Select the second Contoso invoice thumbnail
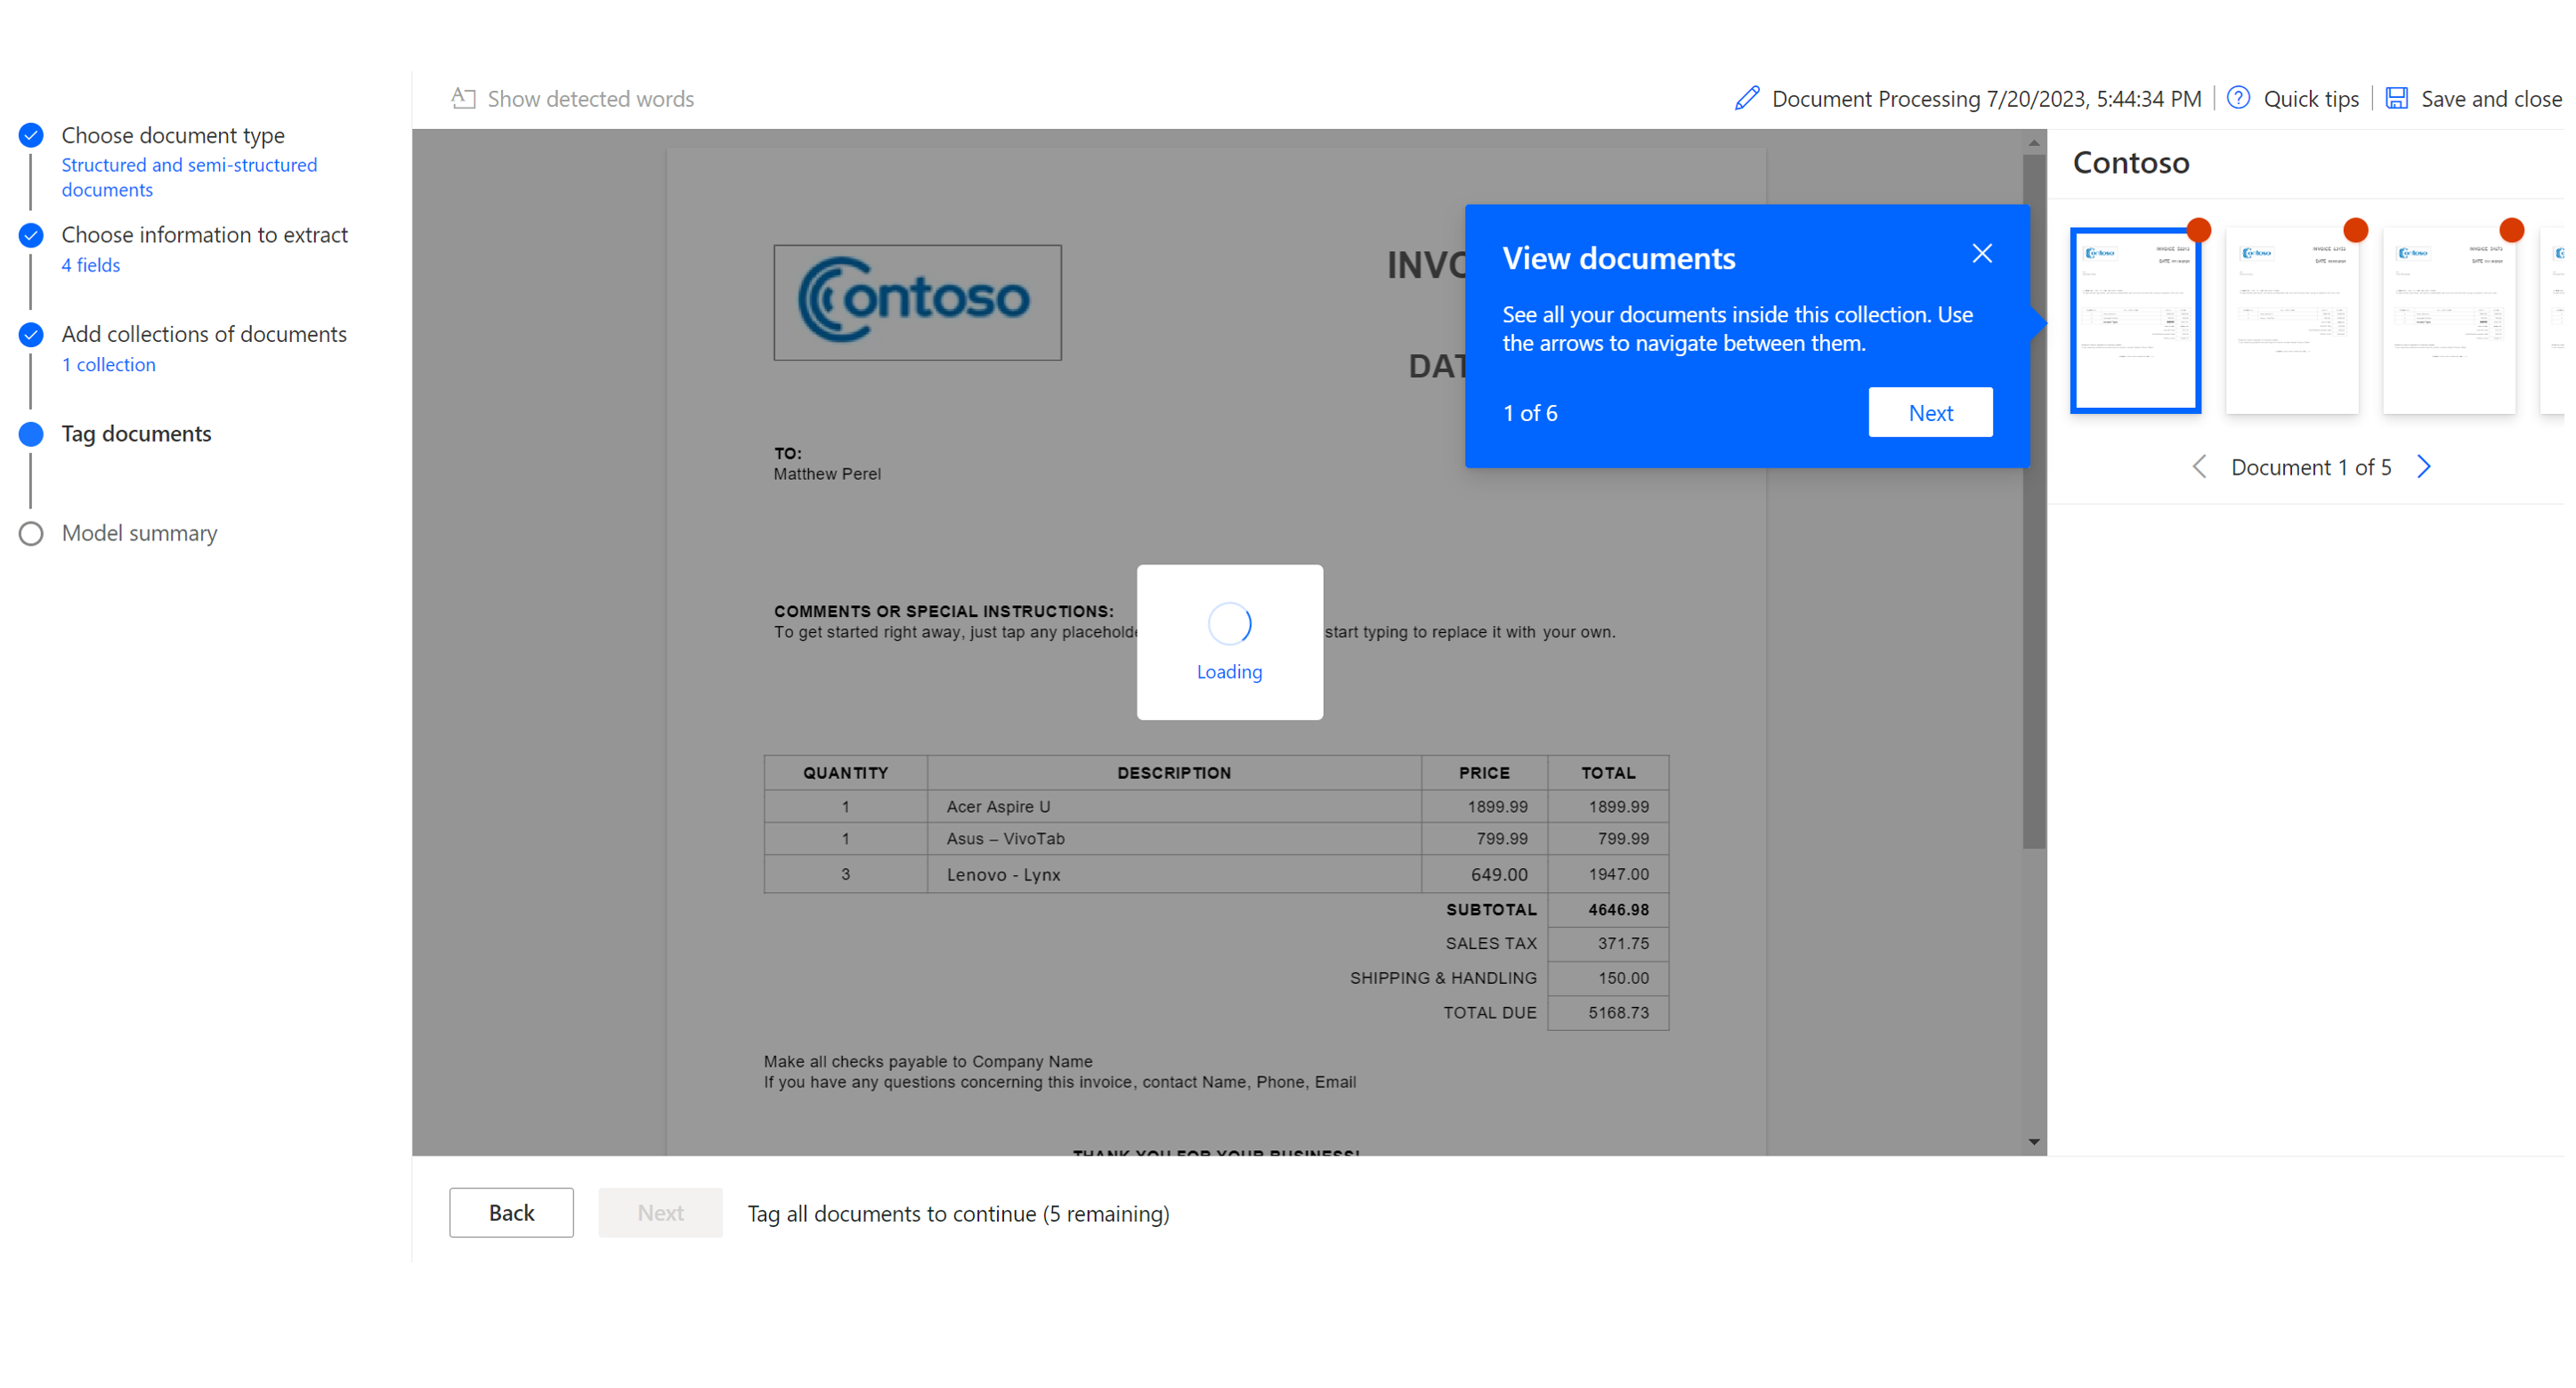The image size is (2576, 1388). point(2292,320)
